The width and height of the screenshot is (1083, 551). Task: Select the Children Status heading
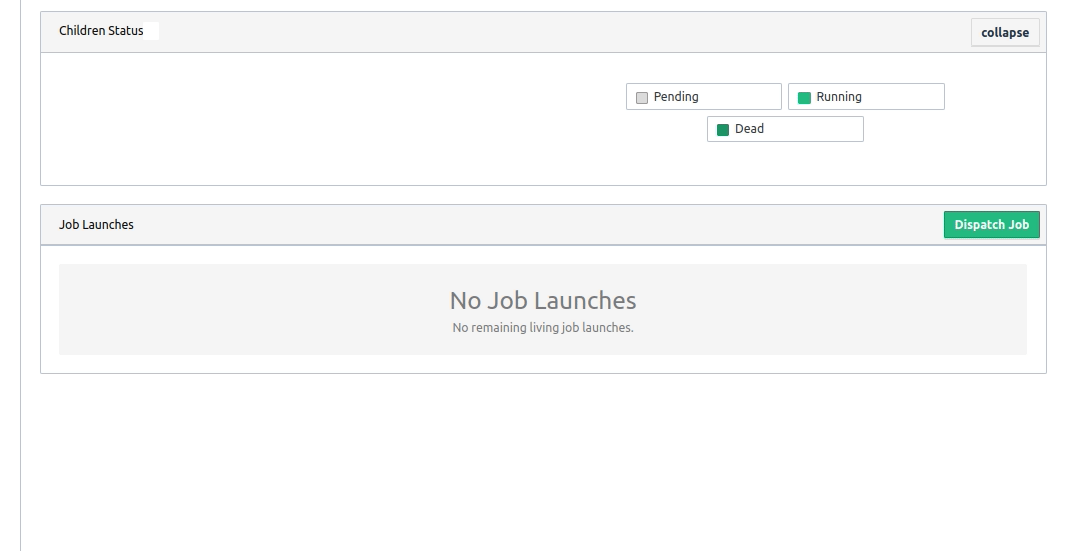coord(101,30)
